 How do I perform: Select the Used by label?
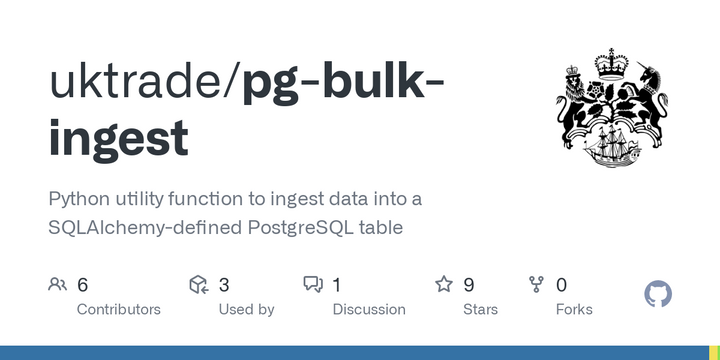[x=246, y=309]
